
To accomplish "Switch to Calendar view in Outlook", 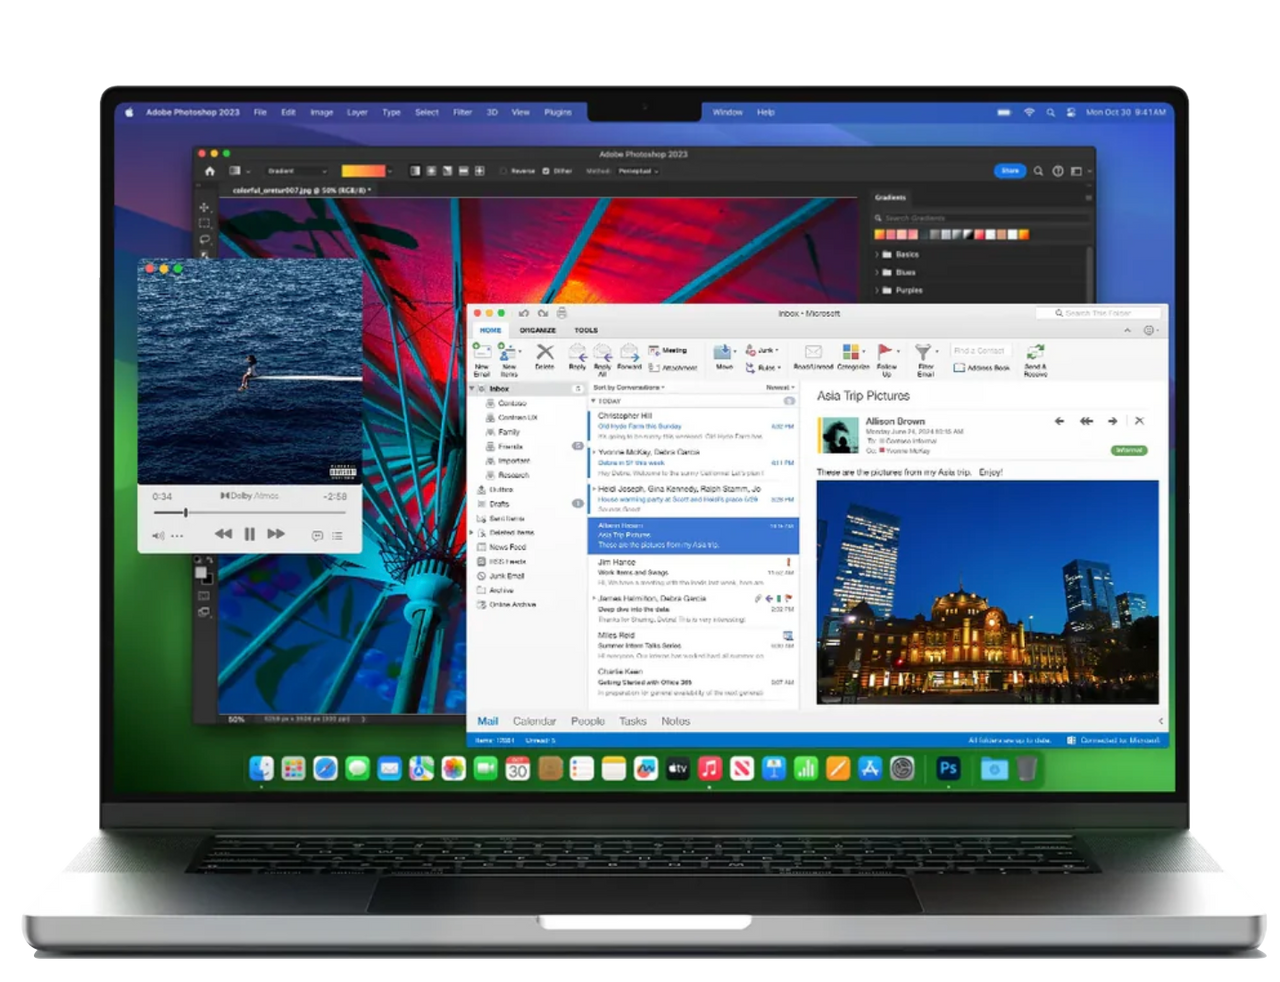I will [534, 721].
